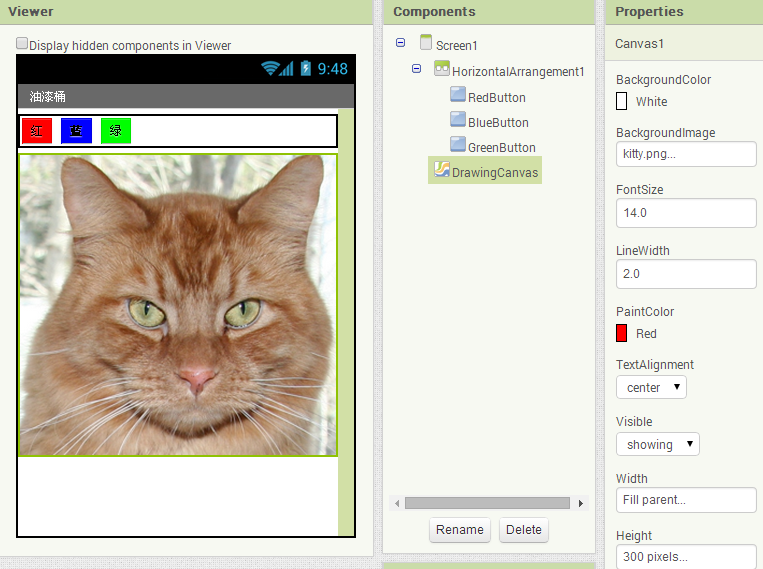This screenshot has height=569, width=763.
Task: Collapse the HorizontalArrangement1 tree node
Action: pyautogui.click(x=417, y=69)
